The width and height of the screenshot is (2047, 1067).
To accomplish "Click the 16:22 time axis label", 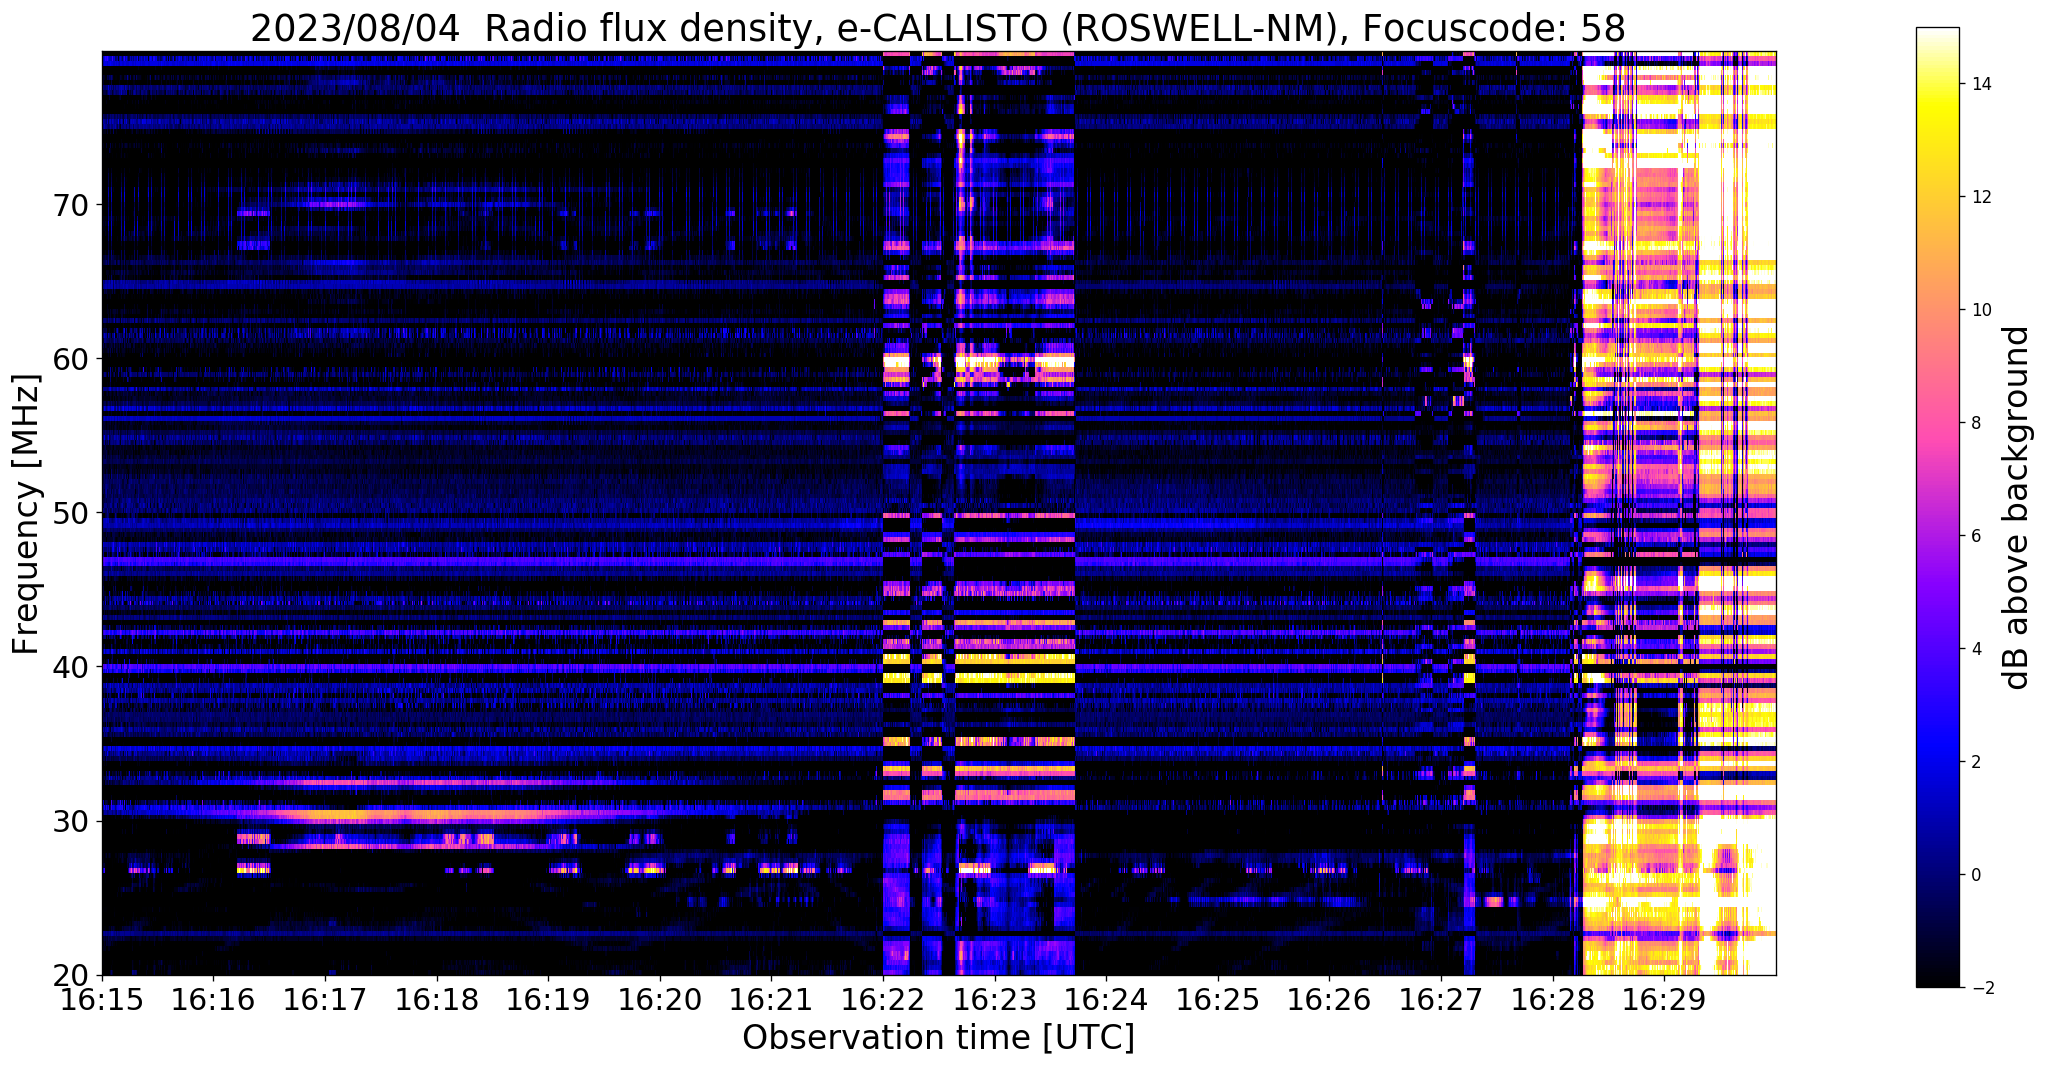I will coord(883,1000).
